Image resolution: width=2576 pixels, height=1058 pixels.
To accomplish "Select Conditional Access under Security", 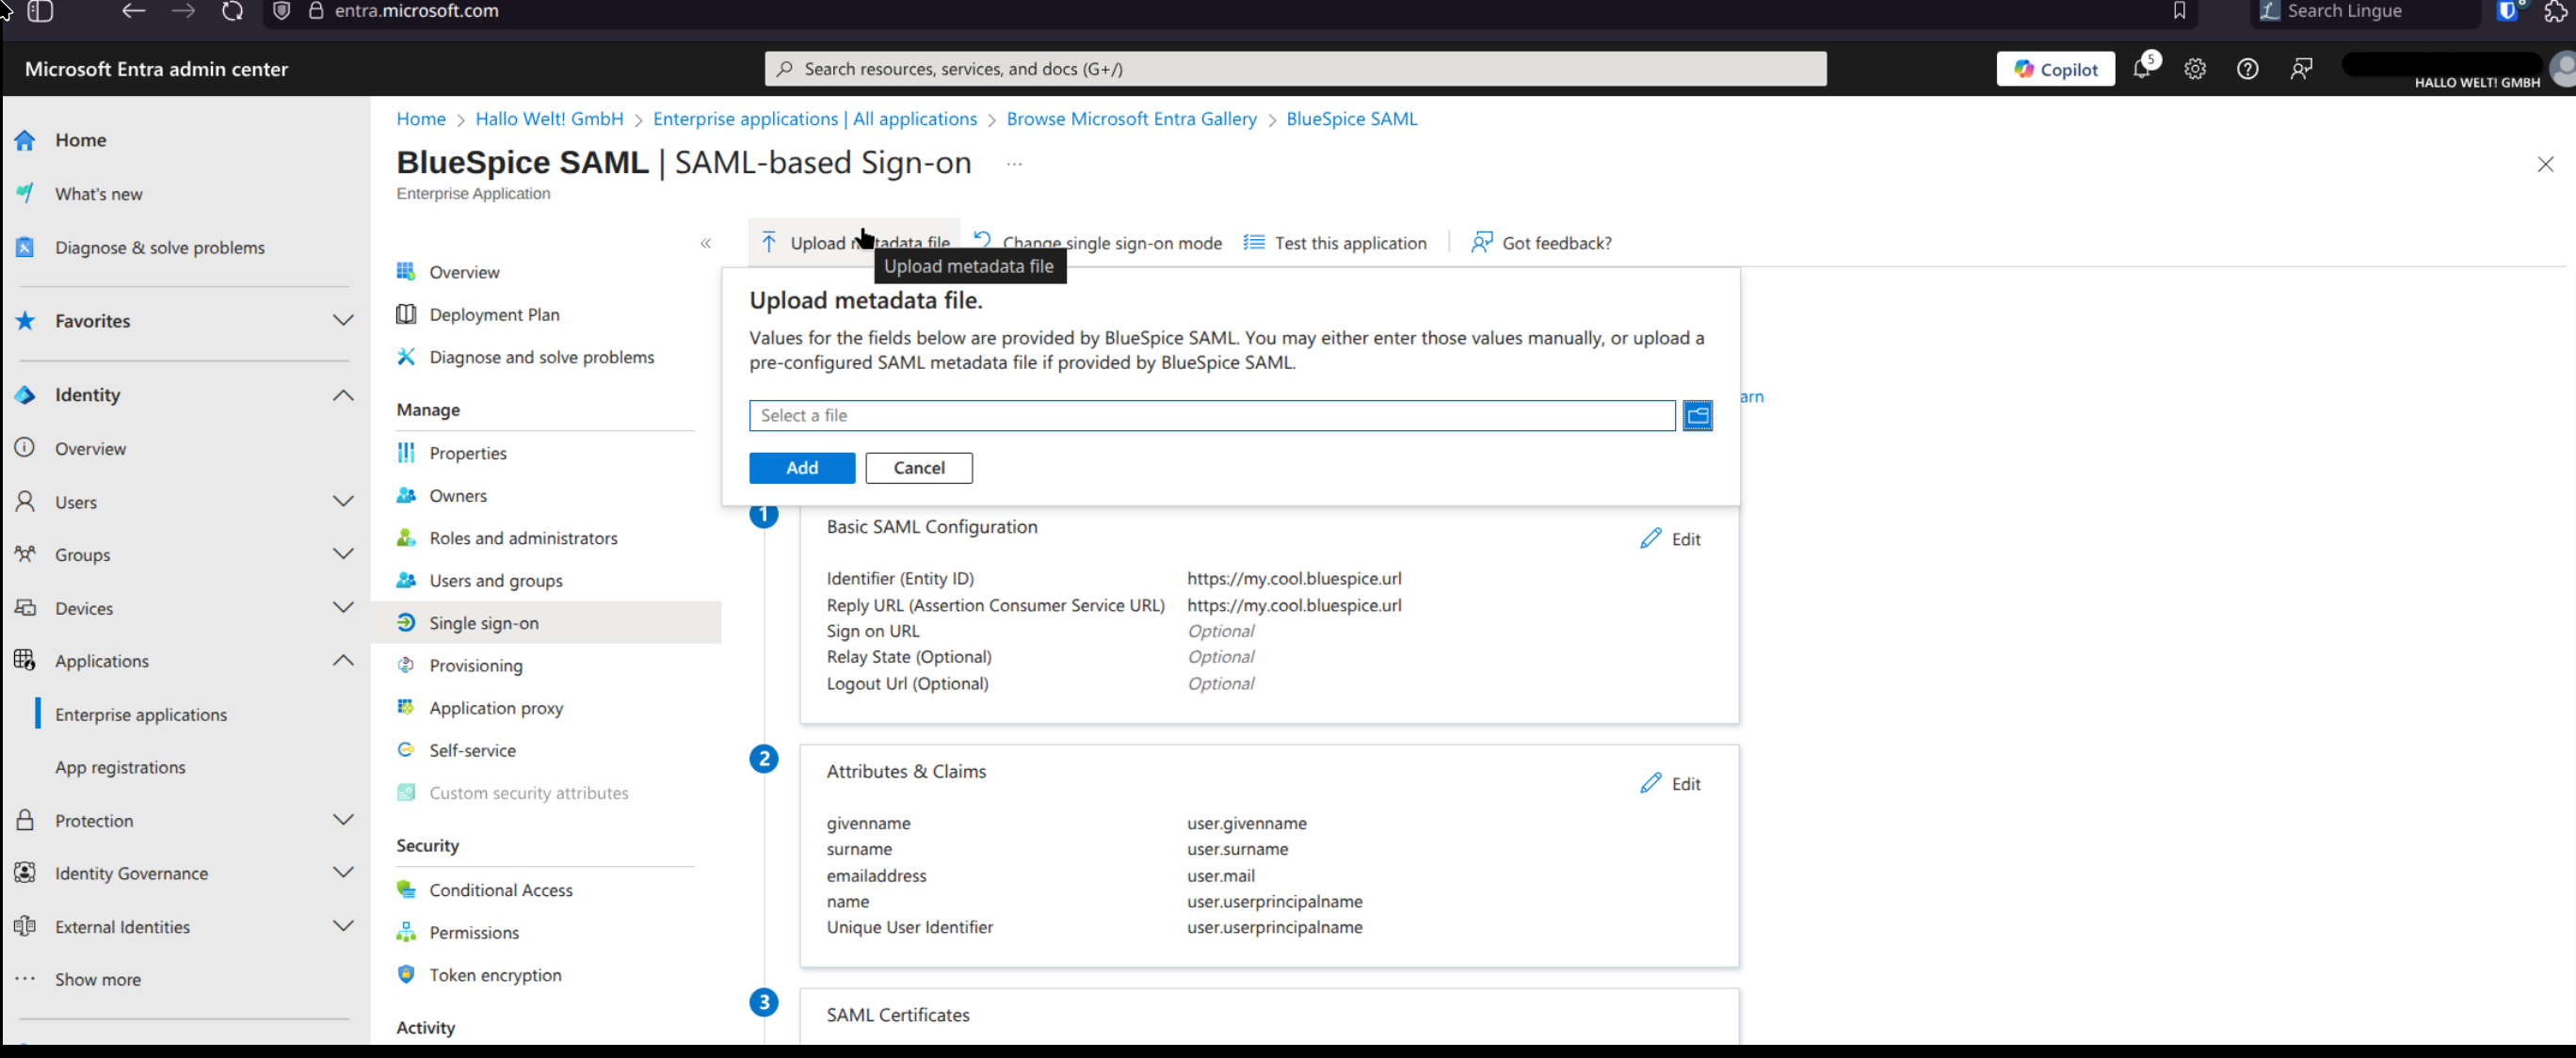I will (x=500, y=890).
